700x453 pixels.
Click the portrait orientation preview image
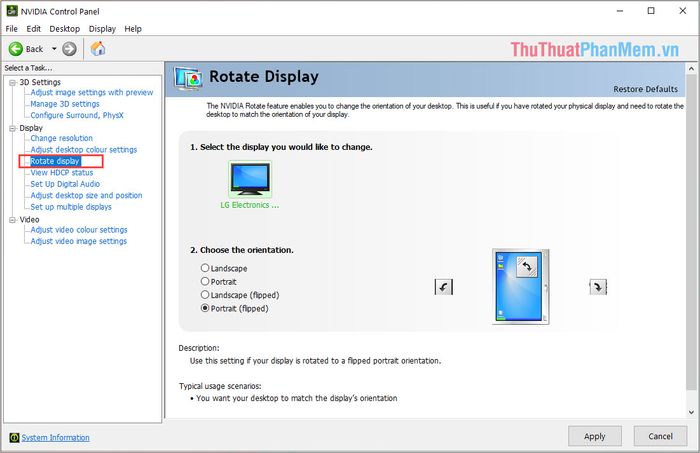(x=521, y=287)
